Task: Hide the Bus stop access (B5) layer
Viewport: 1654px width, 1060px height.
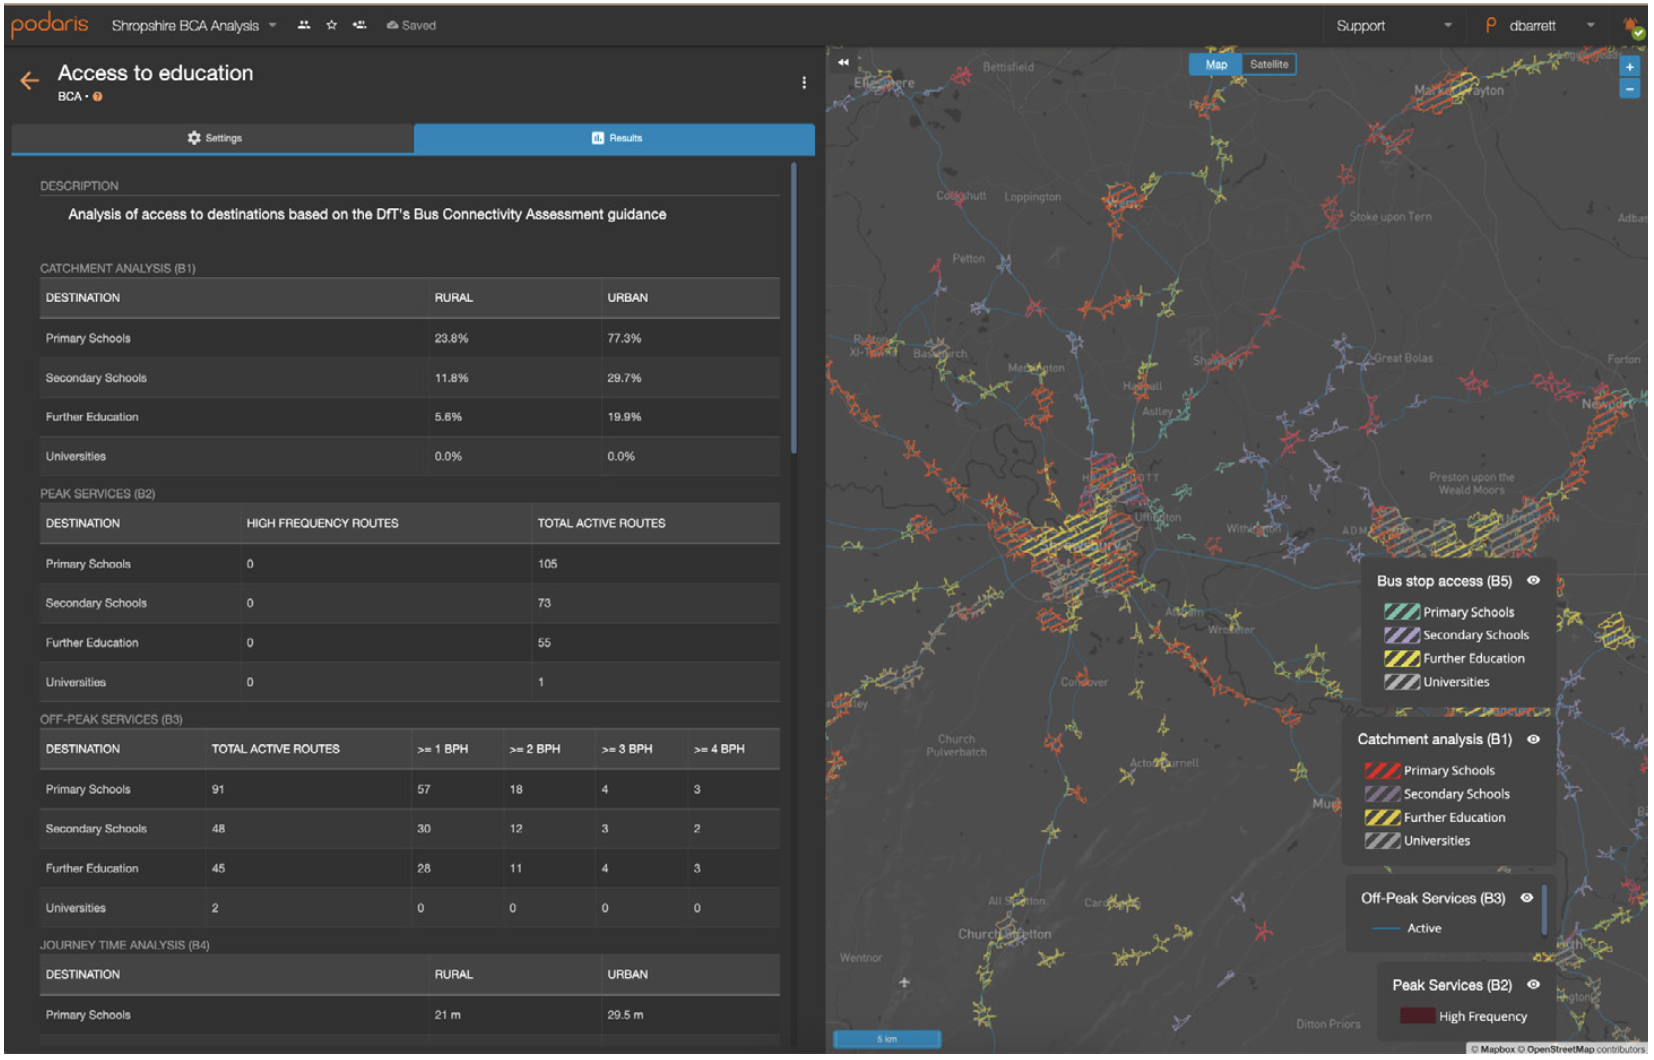Action: [1533, 581]
